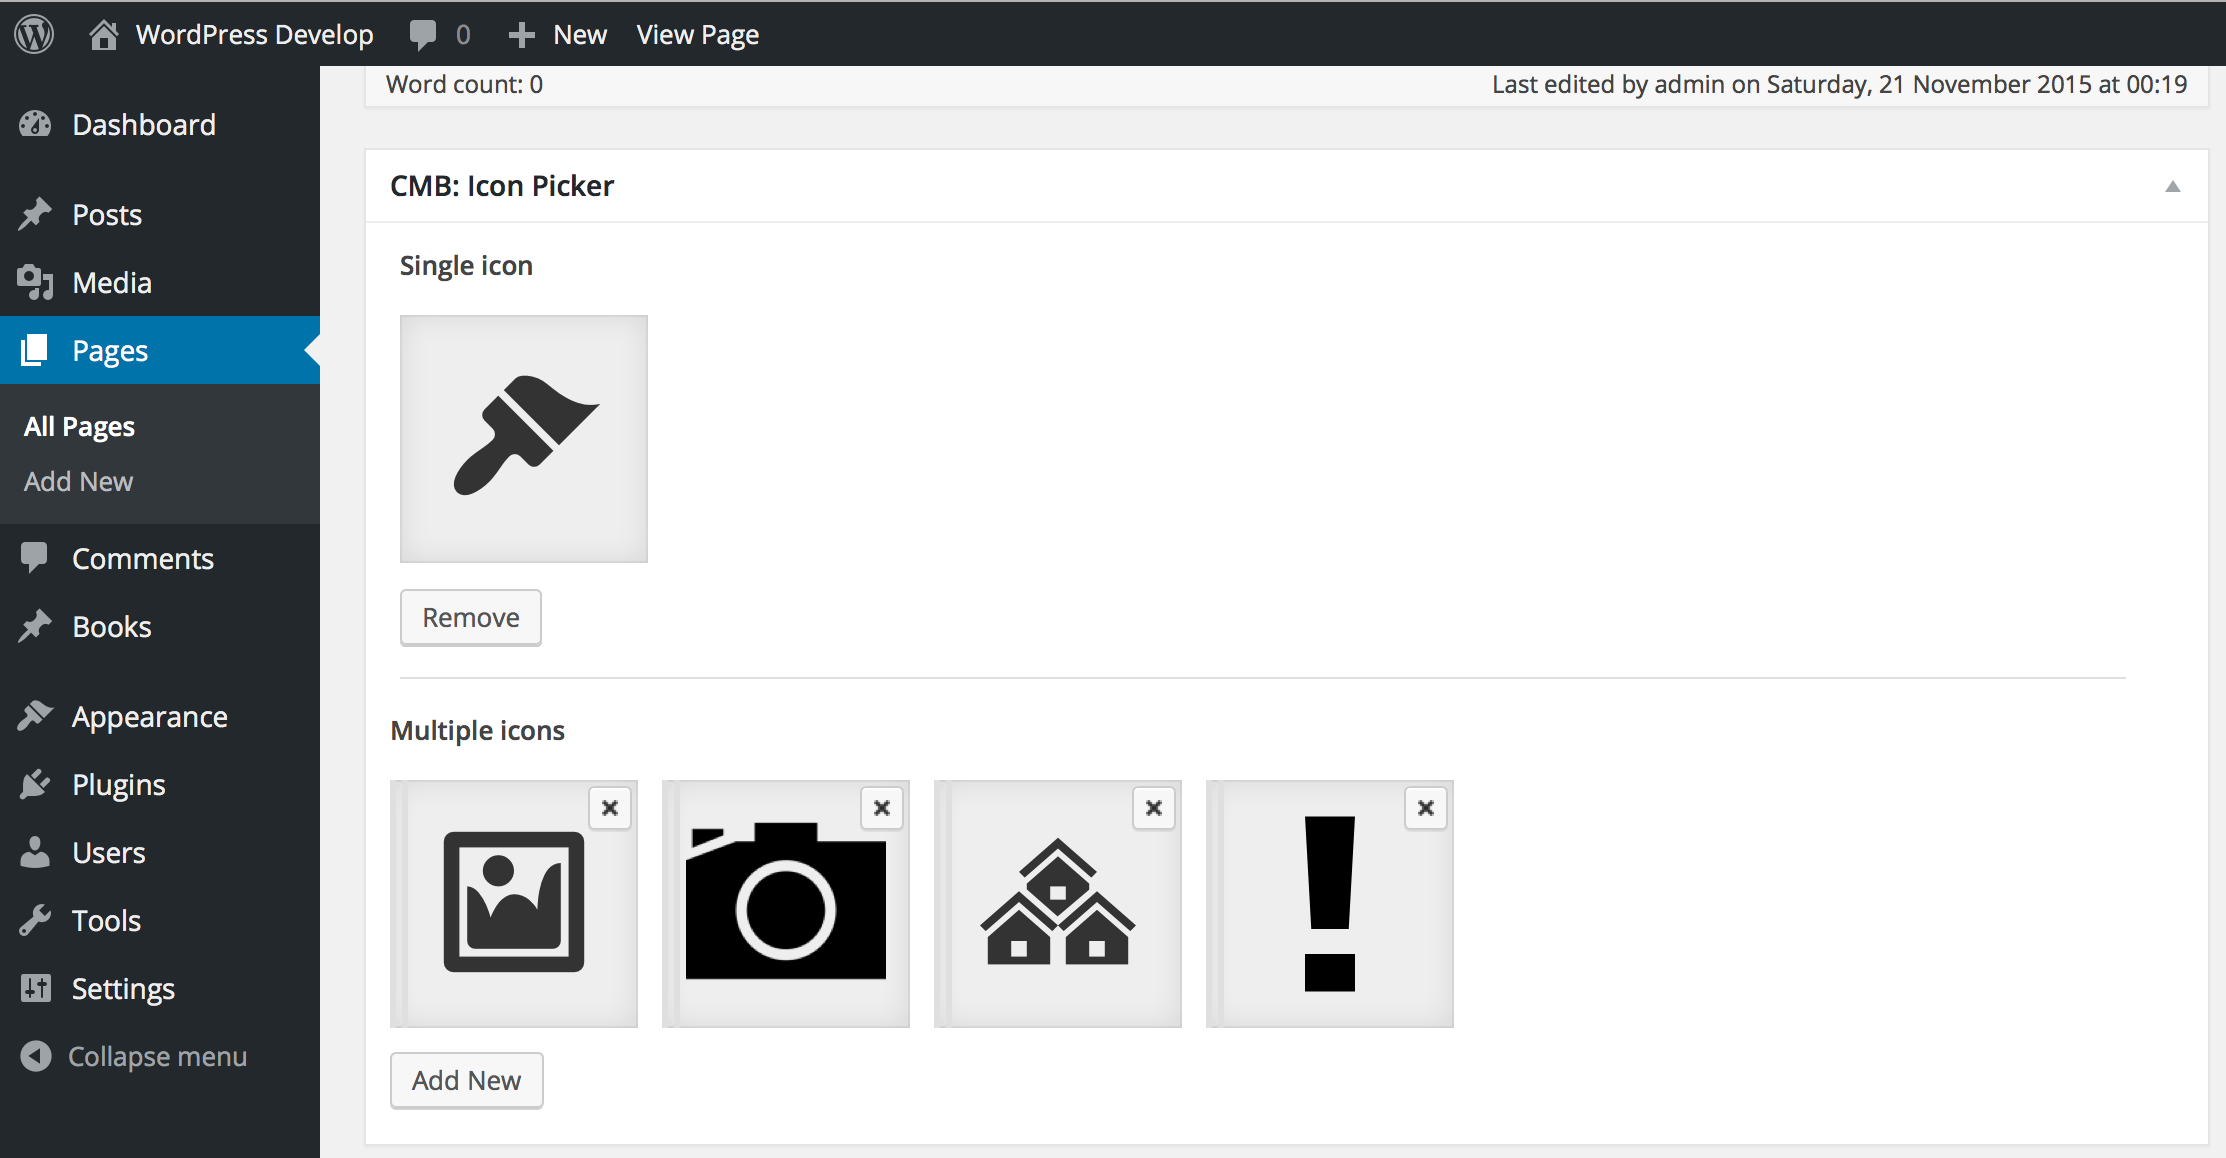Click Collapse menu at sidebar bottom
This screenshot has width=2226, height=1158.
click(159, 1055)
